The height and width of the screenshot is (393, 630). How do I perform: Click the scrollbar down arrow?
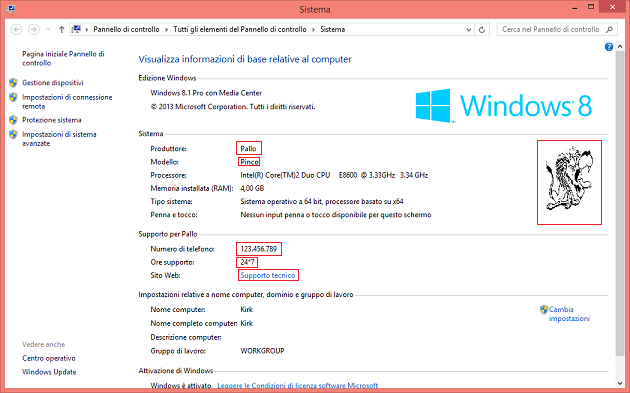point(620,383)
